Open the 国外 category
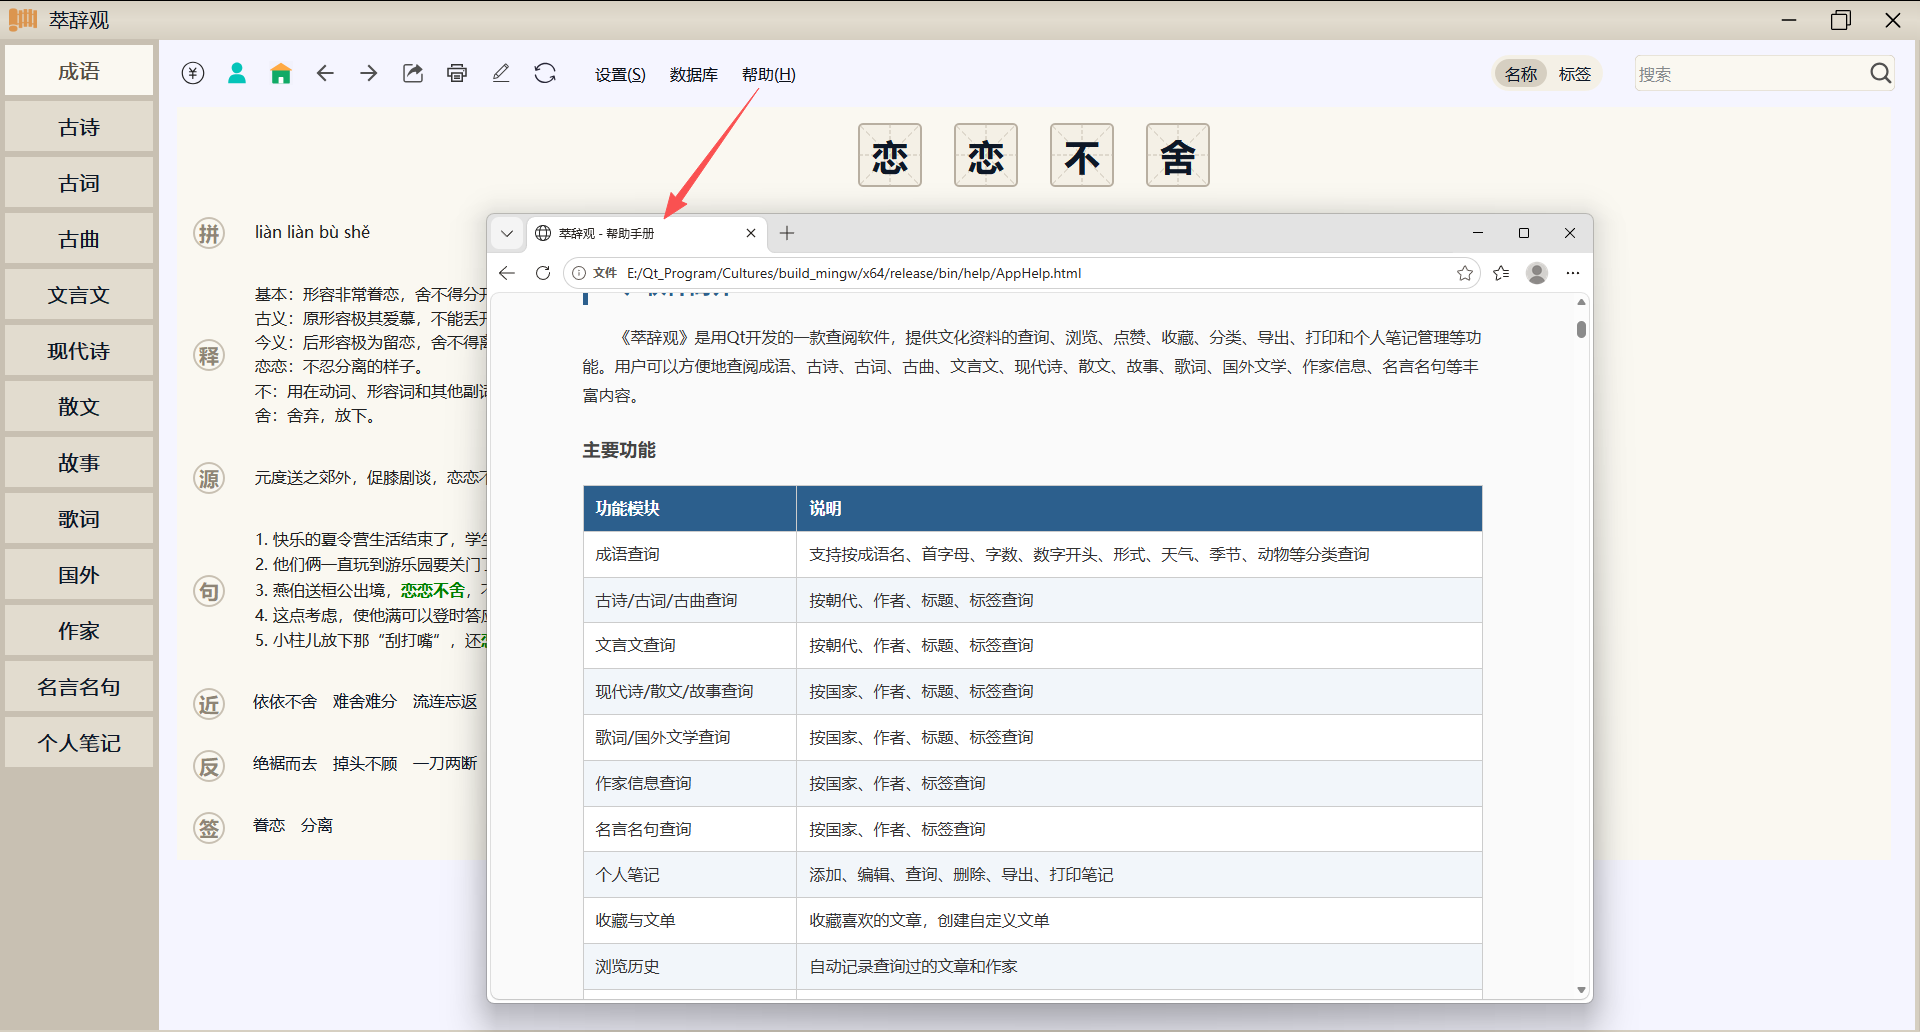Screen dimensions: 1920x1032 (x=79, y=575)
